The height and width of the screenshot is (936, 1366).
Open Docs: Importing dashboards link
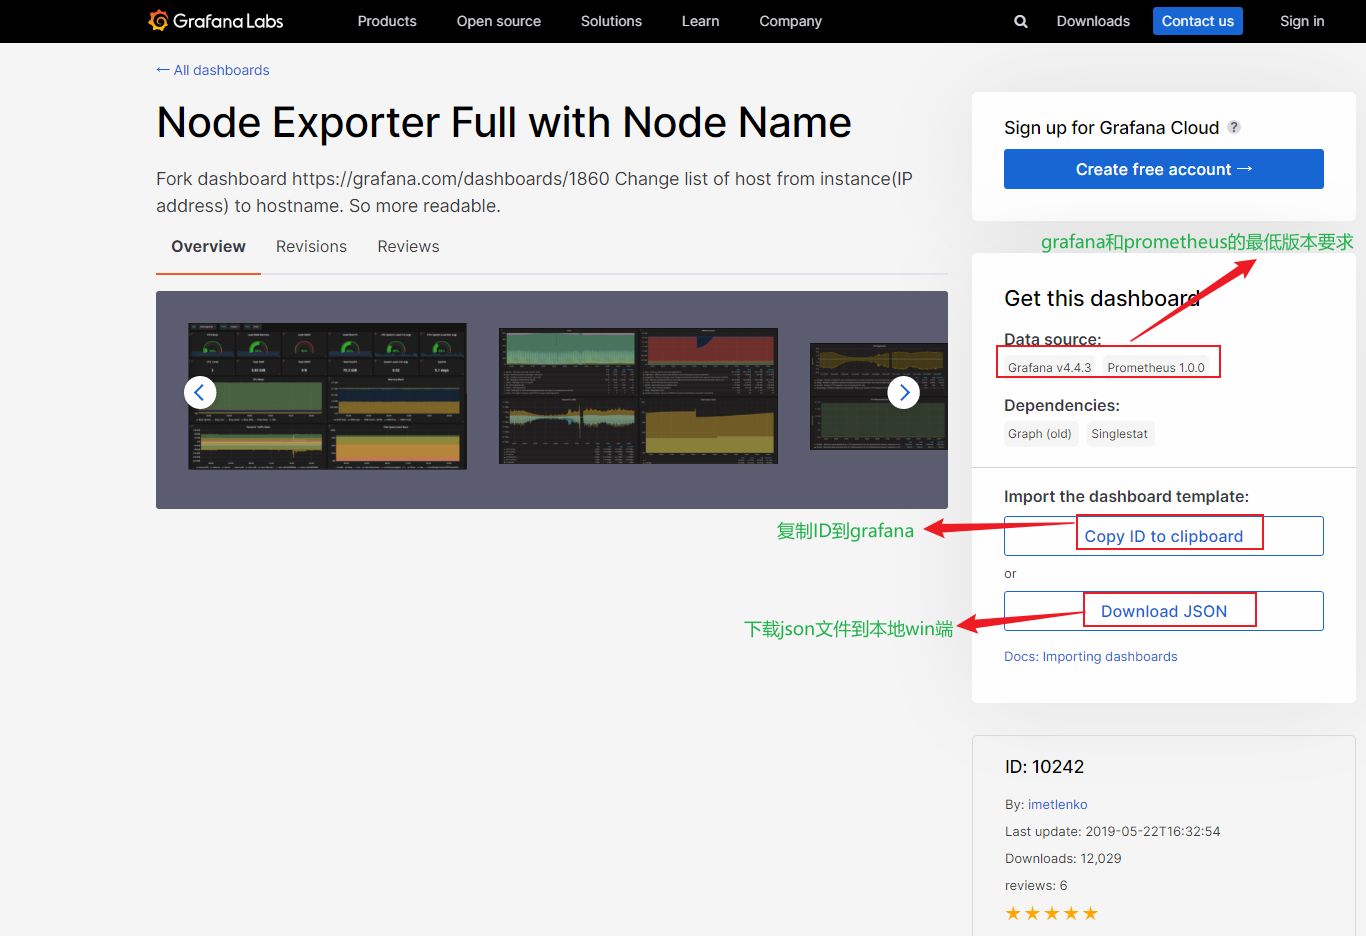tap(1091, 657)
